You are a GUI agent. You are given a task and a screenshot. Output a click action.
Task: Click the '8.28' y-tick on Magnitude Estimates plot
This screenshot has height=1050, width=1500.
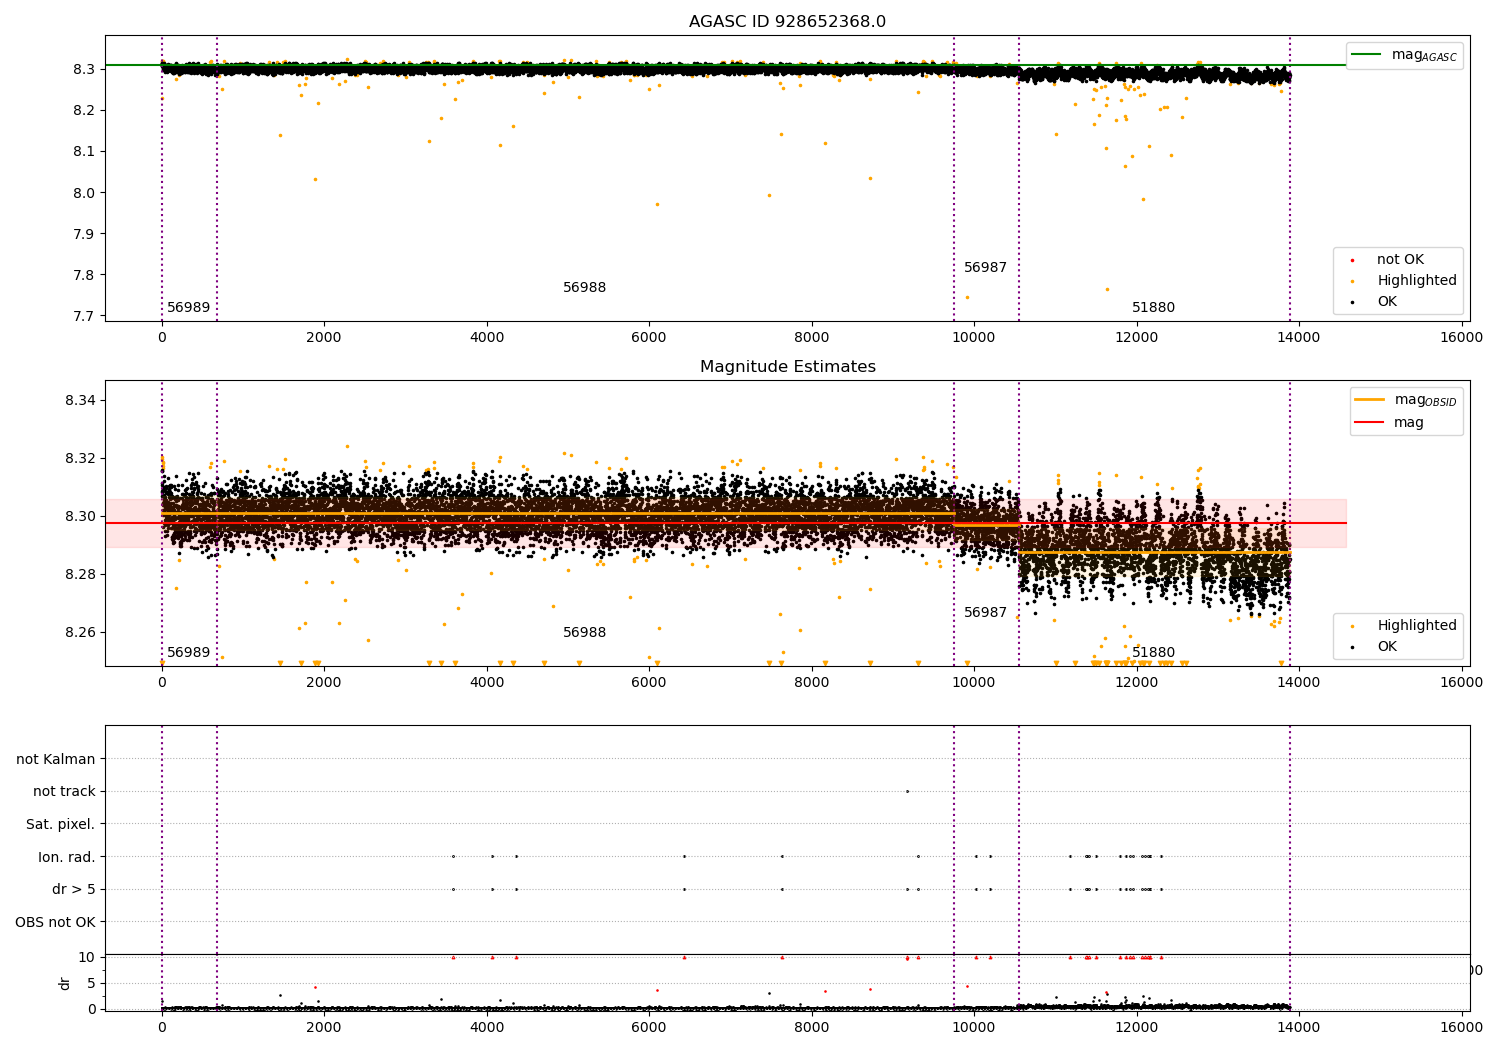point(80,575)
